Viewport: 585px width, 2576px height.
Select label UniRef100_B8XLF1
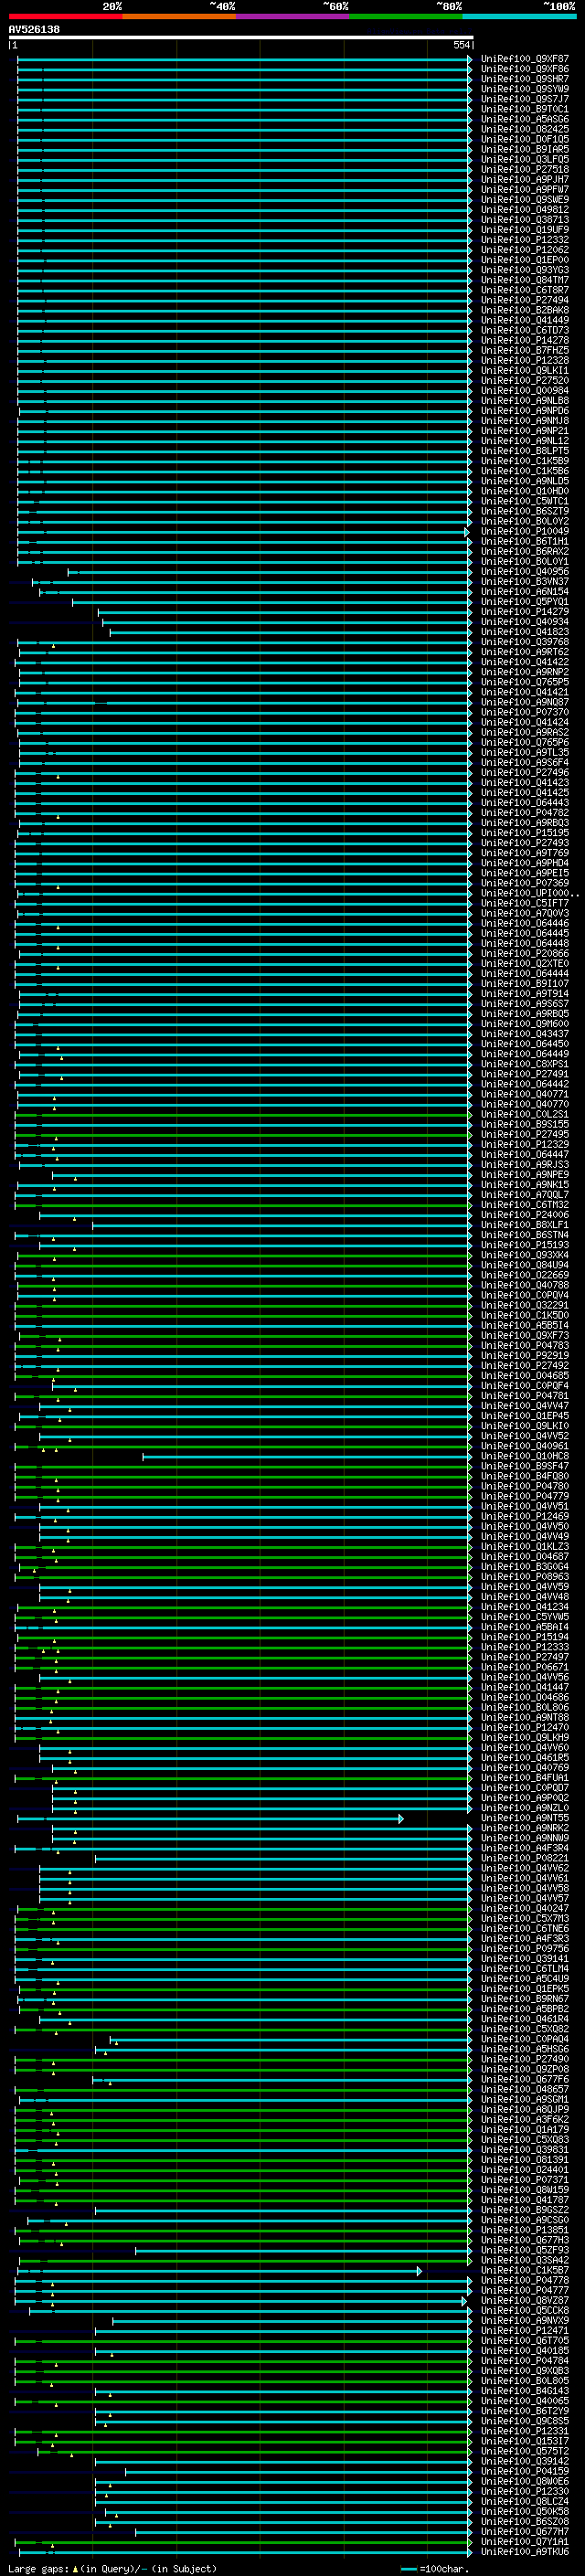click(x=525, y=1225)
